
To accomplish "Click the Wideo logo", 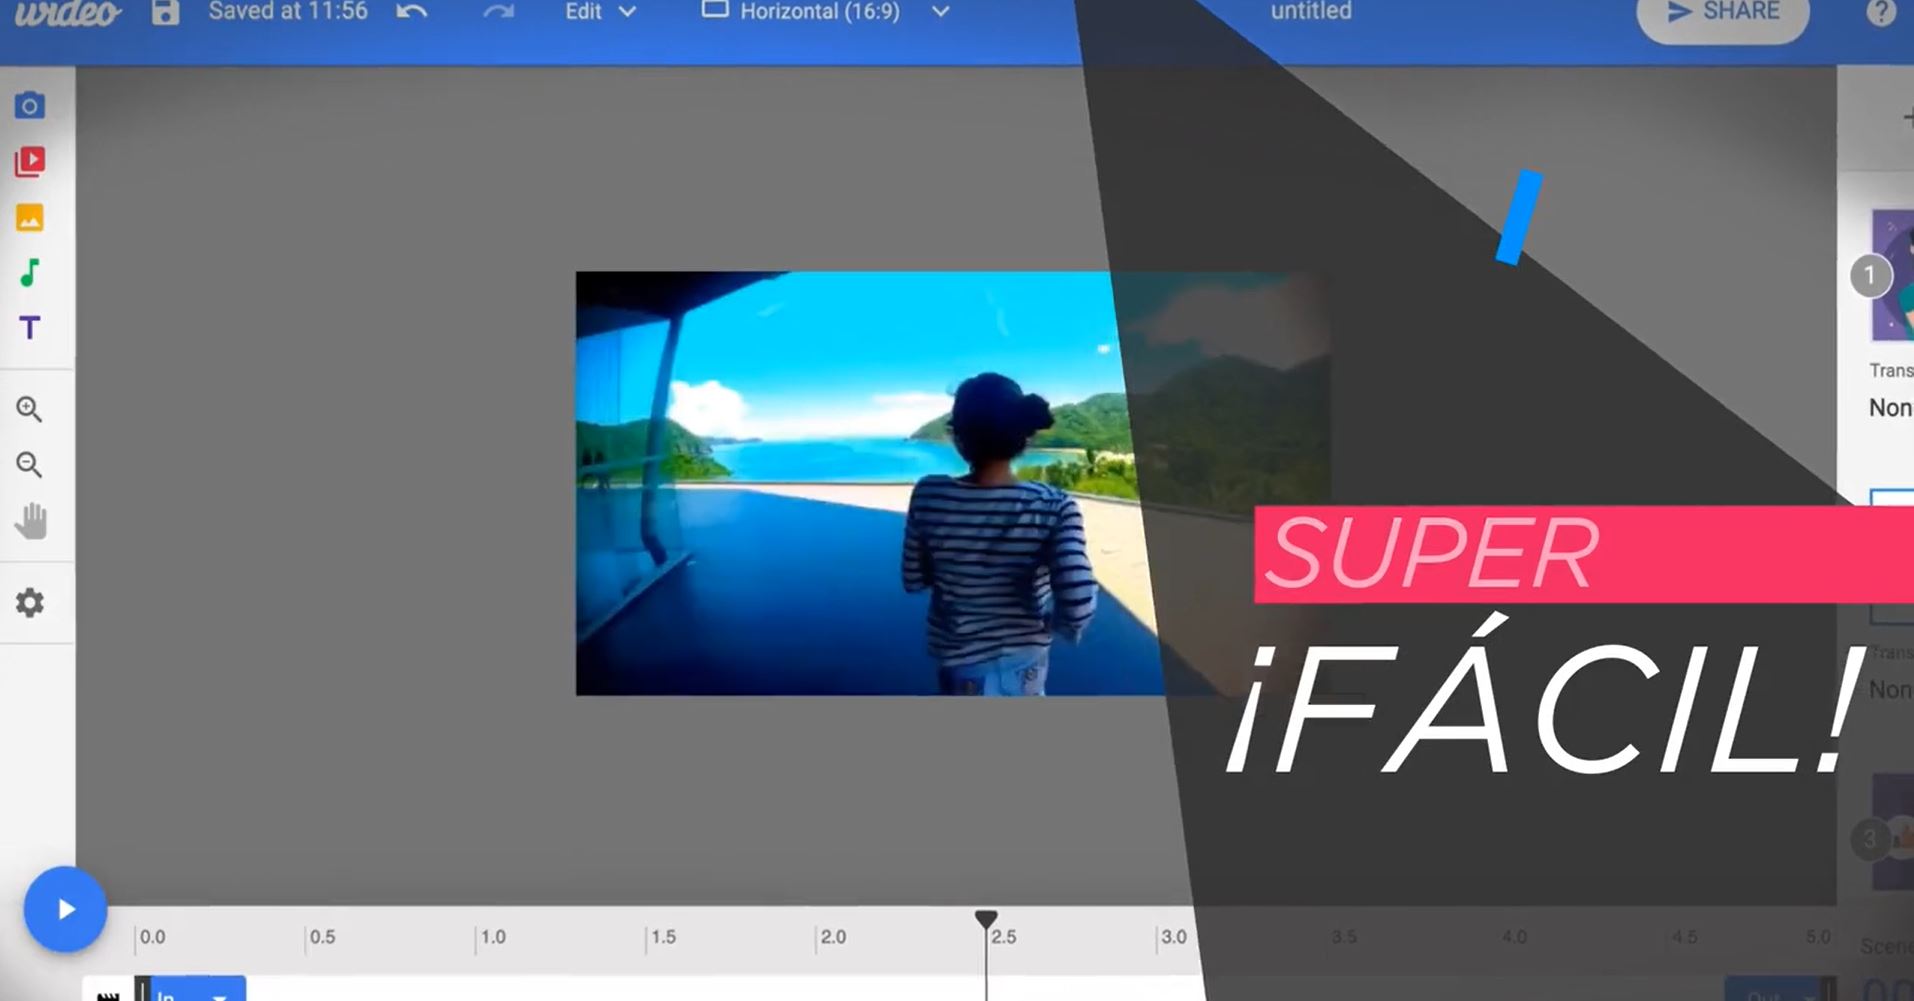I will point(67,12).
